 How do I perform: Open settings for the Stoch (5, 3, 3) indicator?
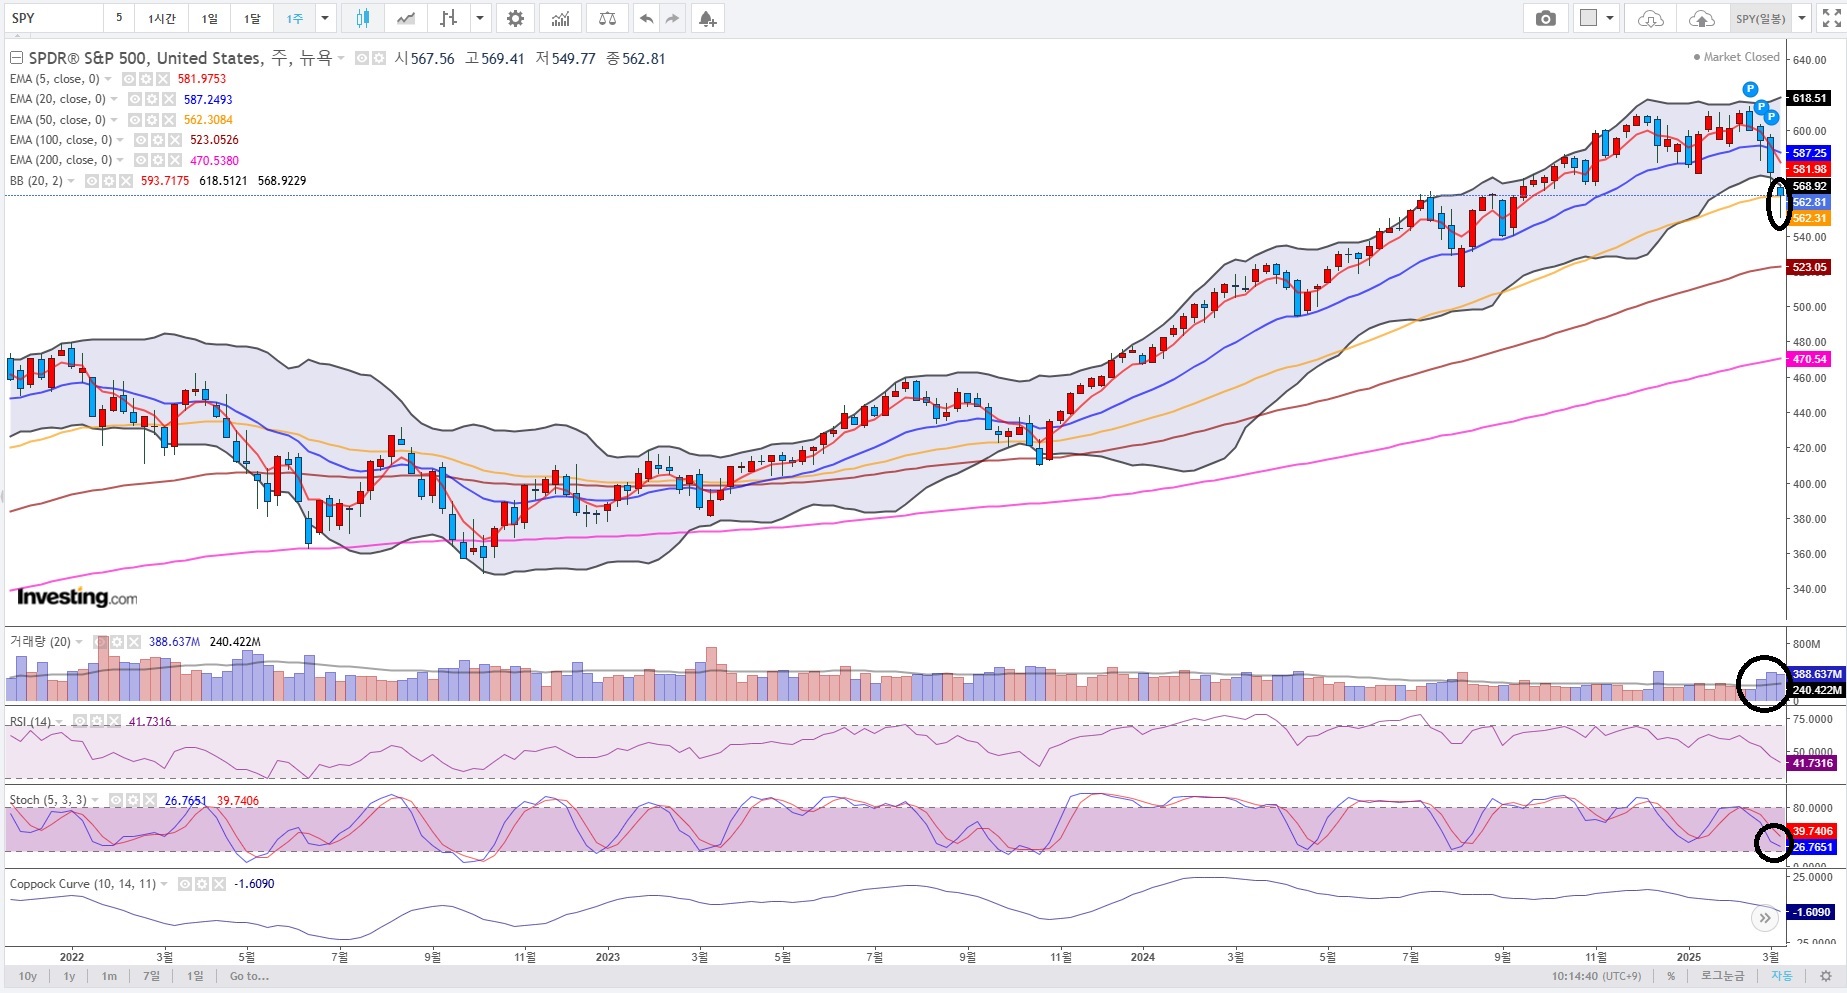coord(132,800)
